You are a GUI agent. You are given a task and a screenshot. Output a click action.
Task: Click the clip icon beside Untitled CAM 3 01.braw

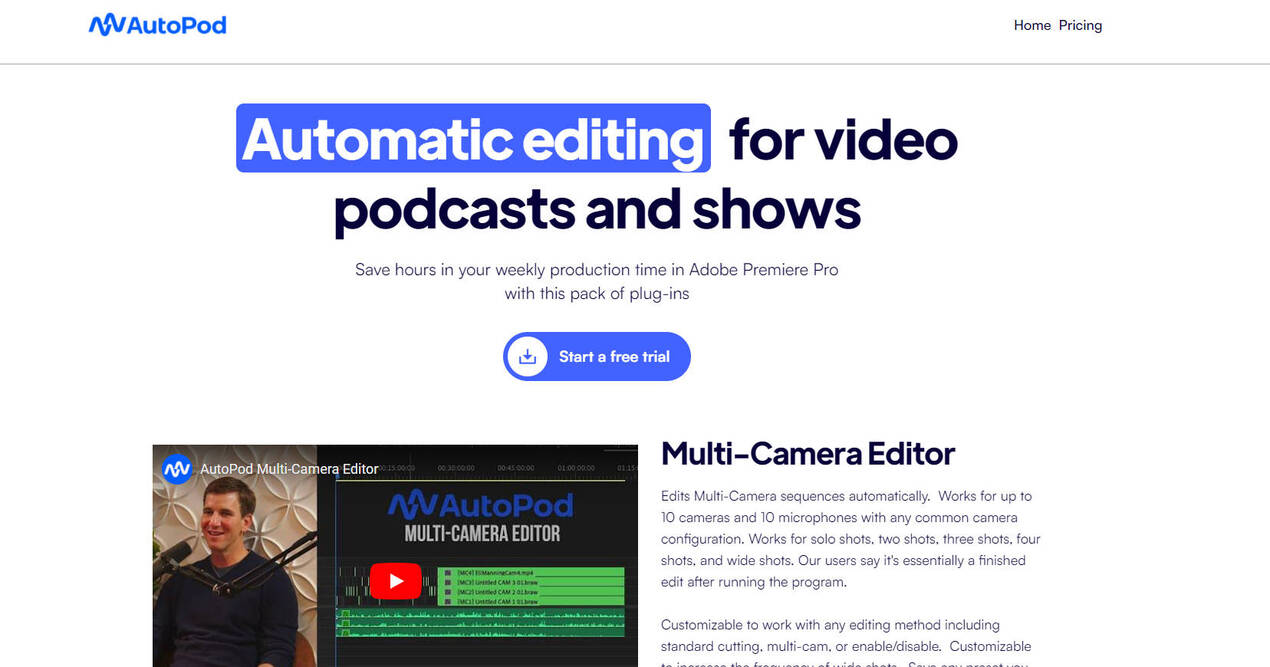(448, 583)
